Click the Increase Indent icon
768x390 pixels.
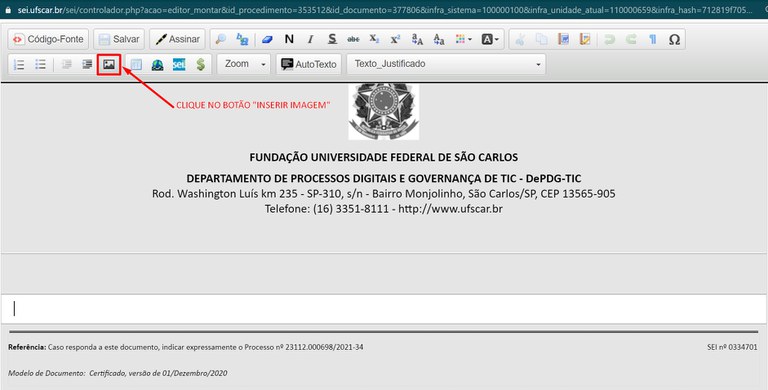click(x=87, y=64)
